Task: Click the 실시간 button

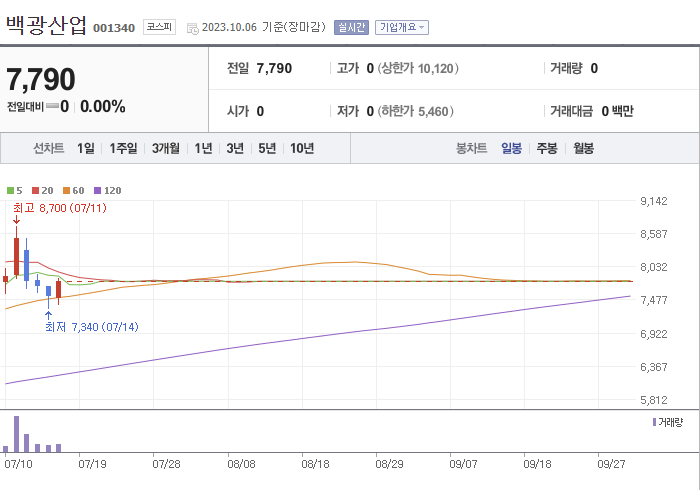Action: (x=351, y=27)
